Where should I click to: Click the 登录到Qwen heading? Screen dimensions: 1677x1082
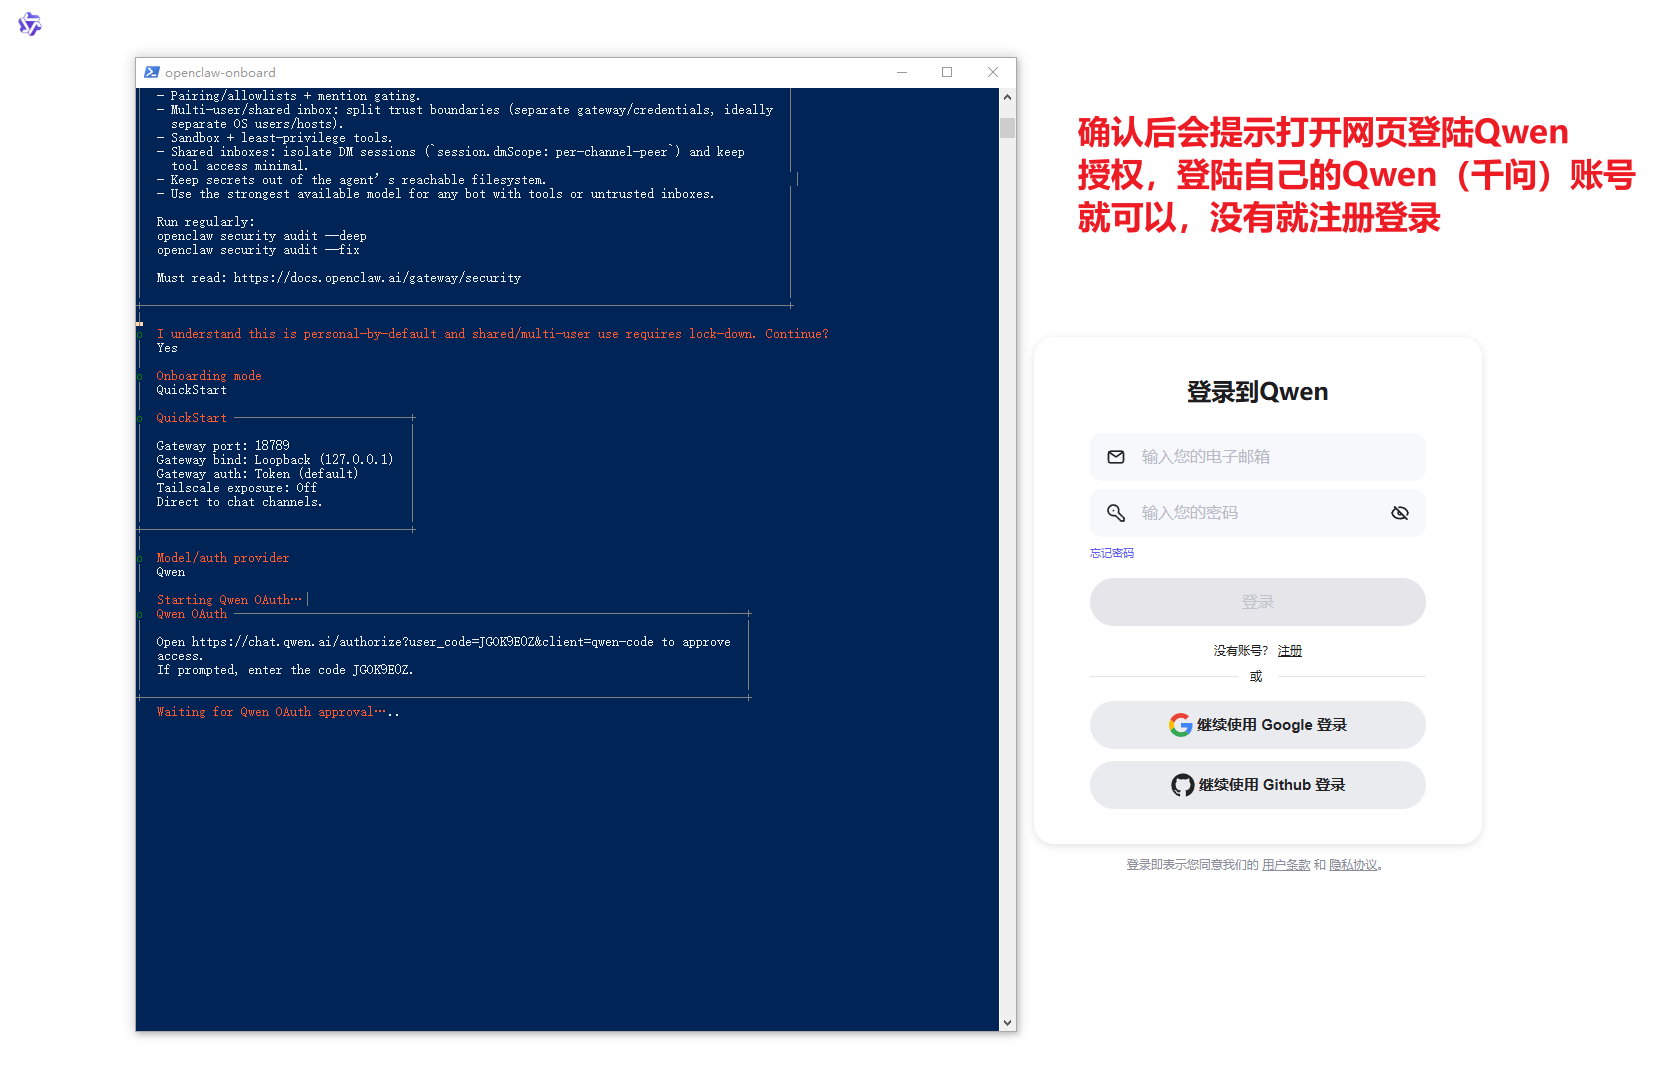click(x=1258, y=392)
